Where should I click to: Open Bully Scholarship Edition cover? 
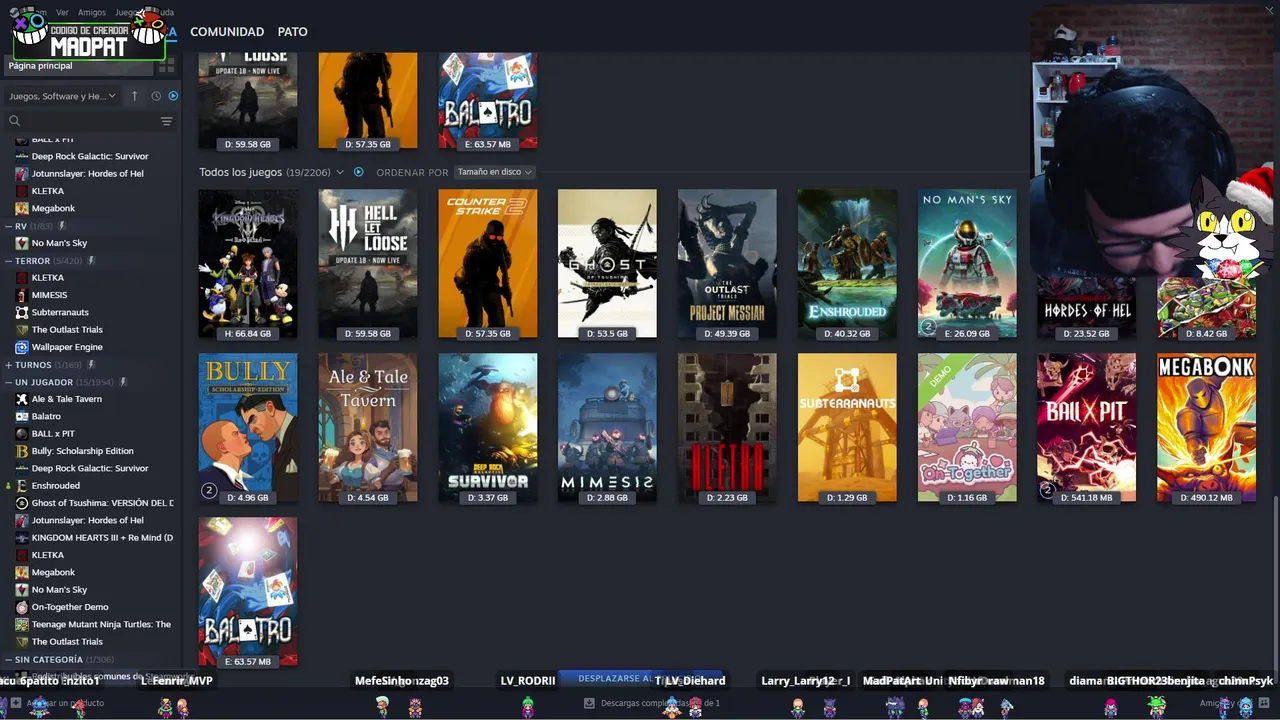(x=248, y=428)
